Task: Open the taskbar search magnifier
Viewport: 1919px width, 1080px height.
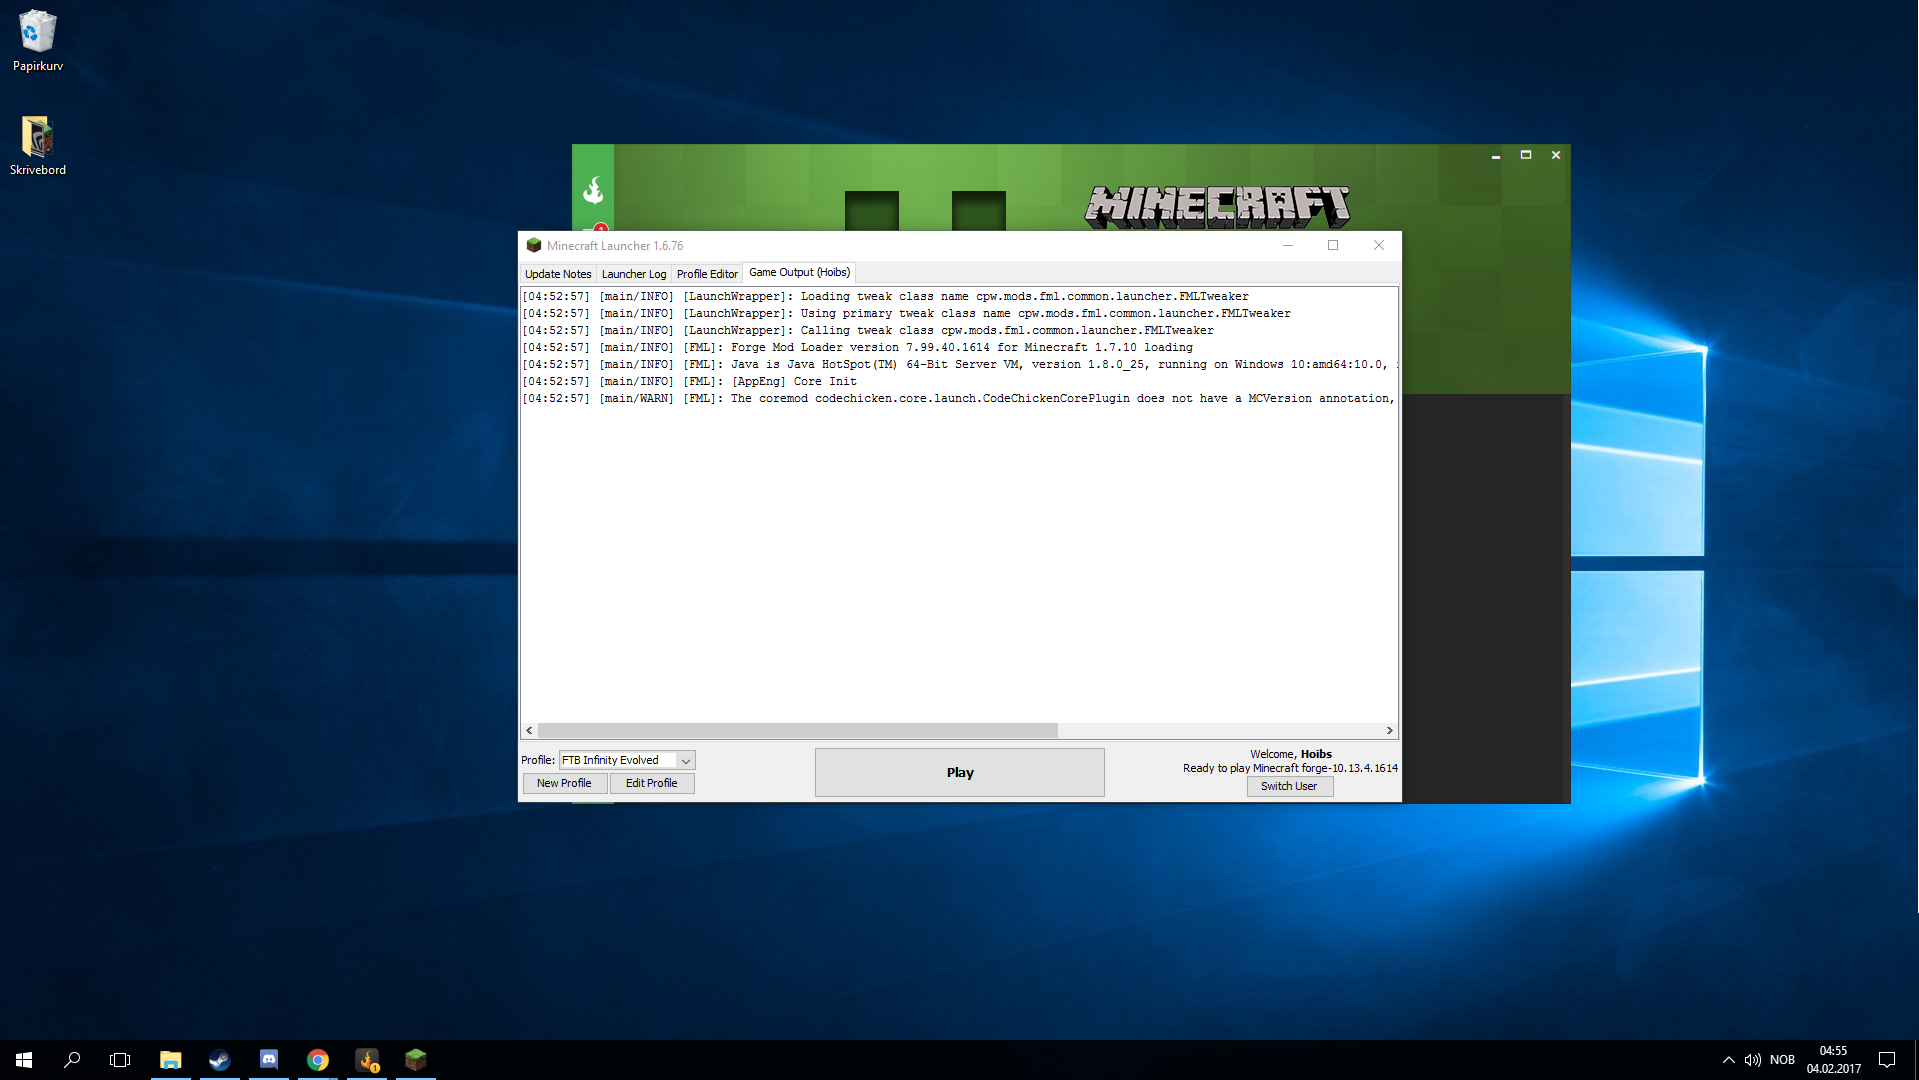Action: [72, 1059]
